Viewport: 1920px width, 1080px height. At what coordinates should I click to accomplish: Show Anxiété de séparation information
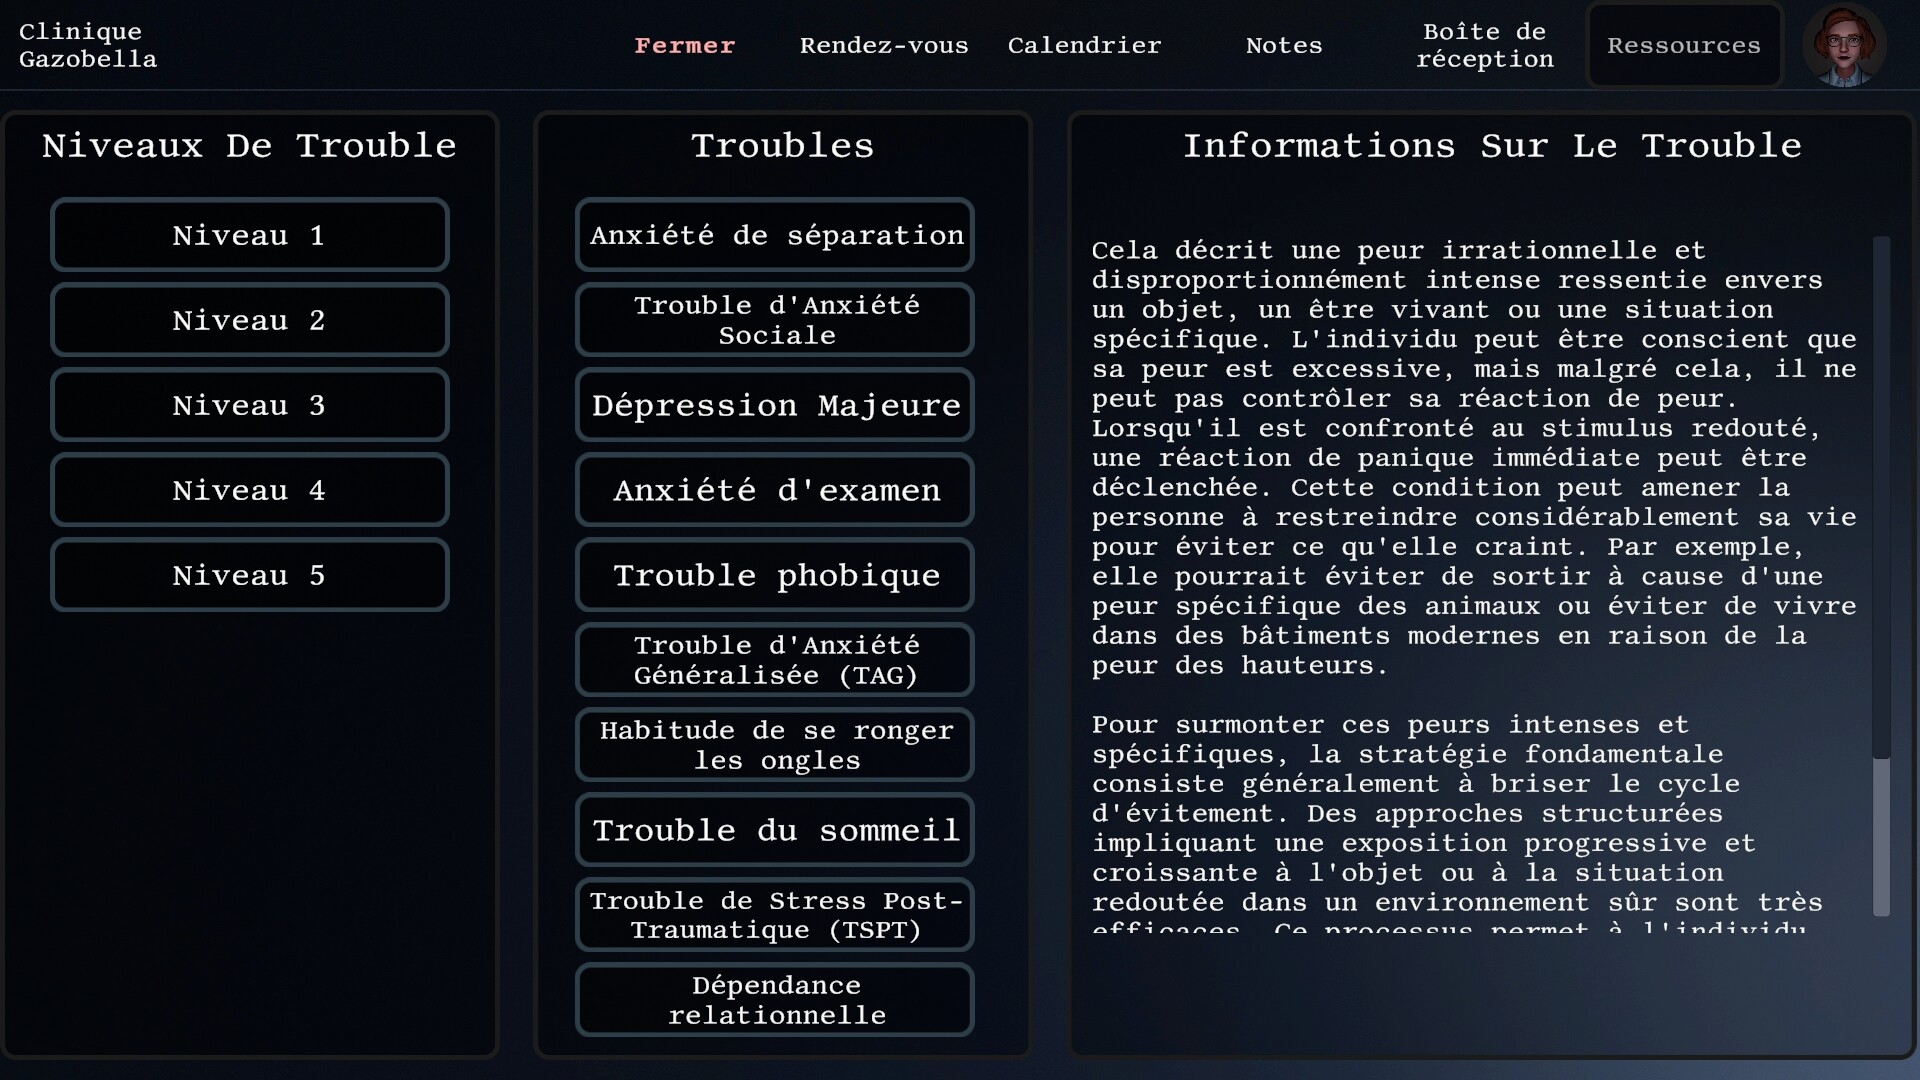[775, 235]
